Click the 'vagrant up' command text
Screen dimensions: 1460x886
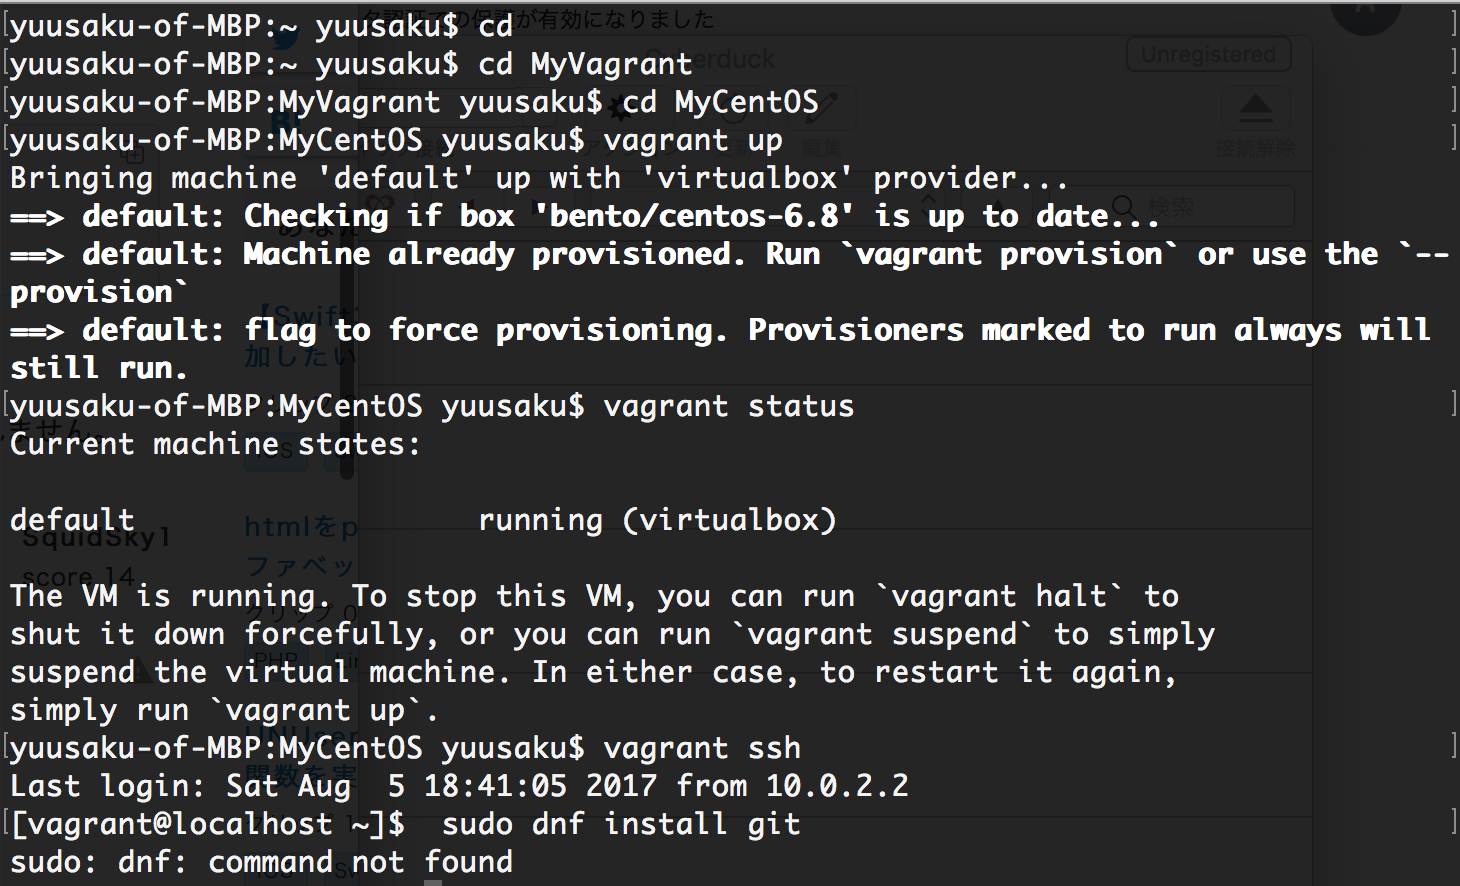click(693, 140)
